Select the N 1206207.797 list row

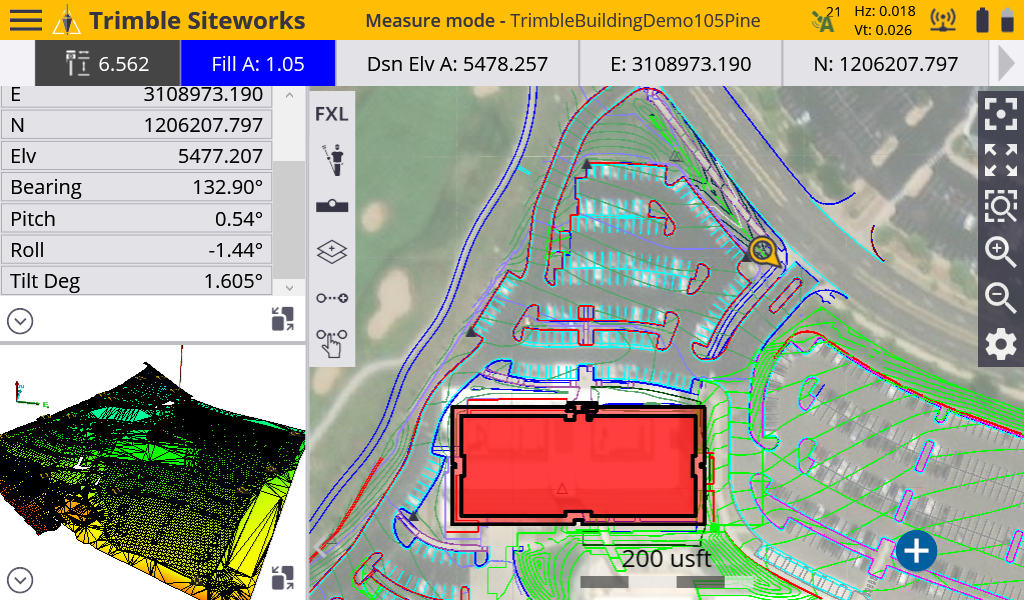point(136,125)
